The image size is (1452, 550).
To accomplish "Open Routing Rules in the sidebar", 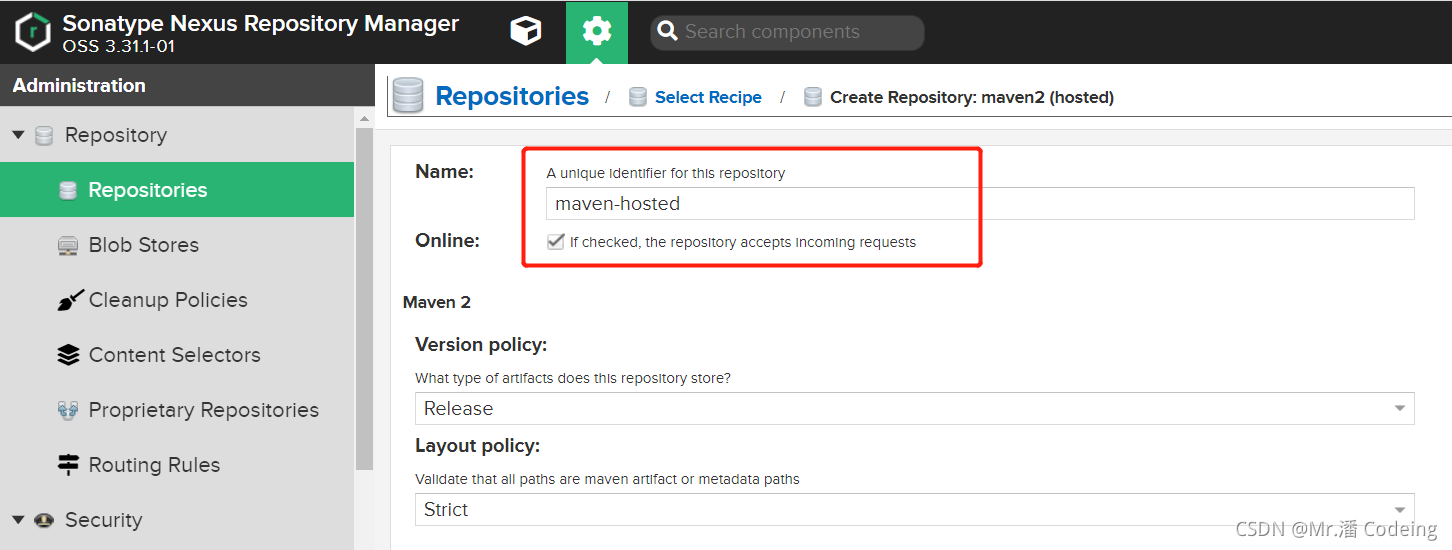I will point(177,465).
